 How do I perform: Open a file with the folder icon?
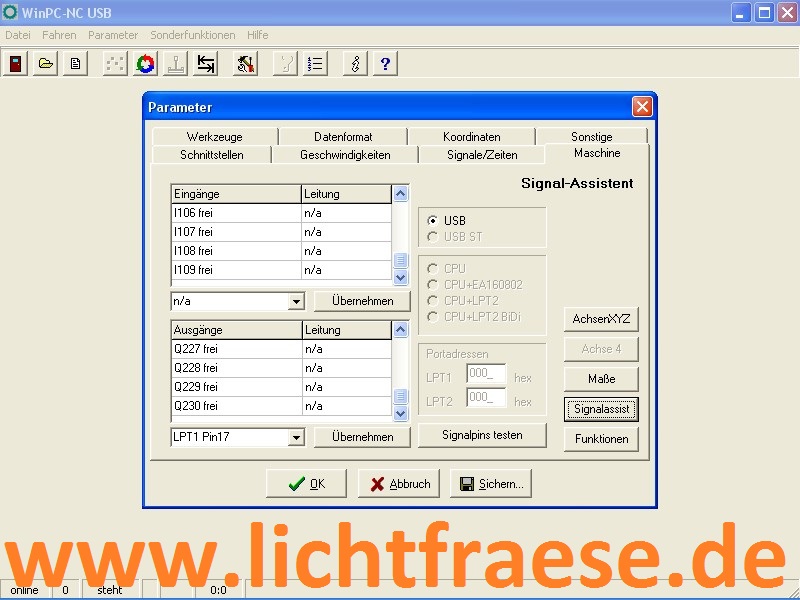click(45, 64)
